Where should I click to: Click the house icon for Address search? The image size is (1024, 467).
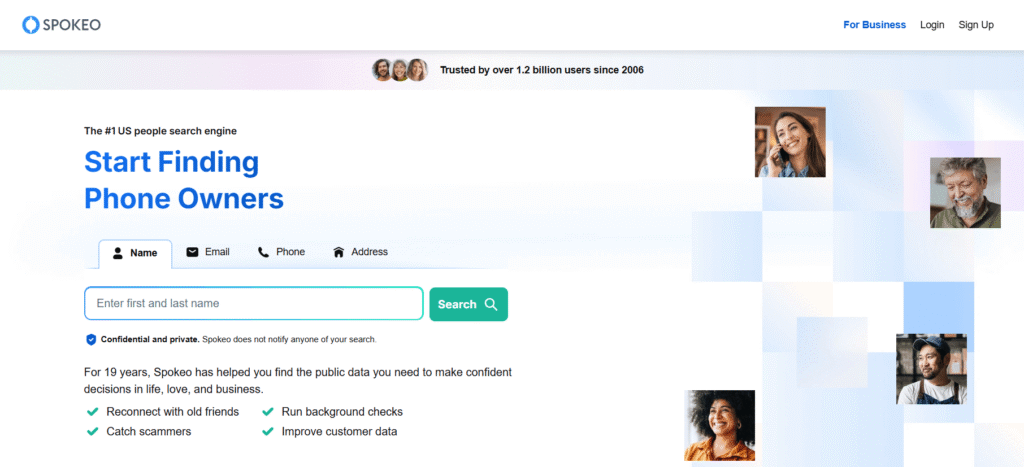click(x=338, y=252)
